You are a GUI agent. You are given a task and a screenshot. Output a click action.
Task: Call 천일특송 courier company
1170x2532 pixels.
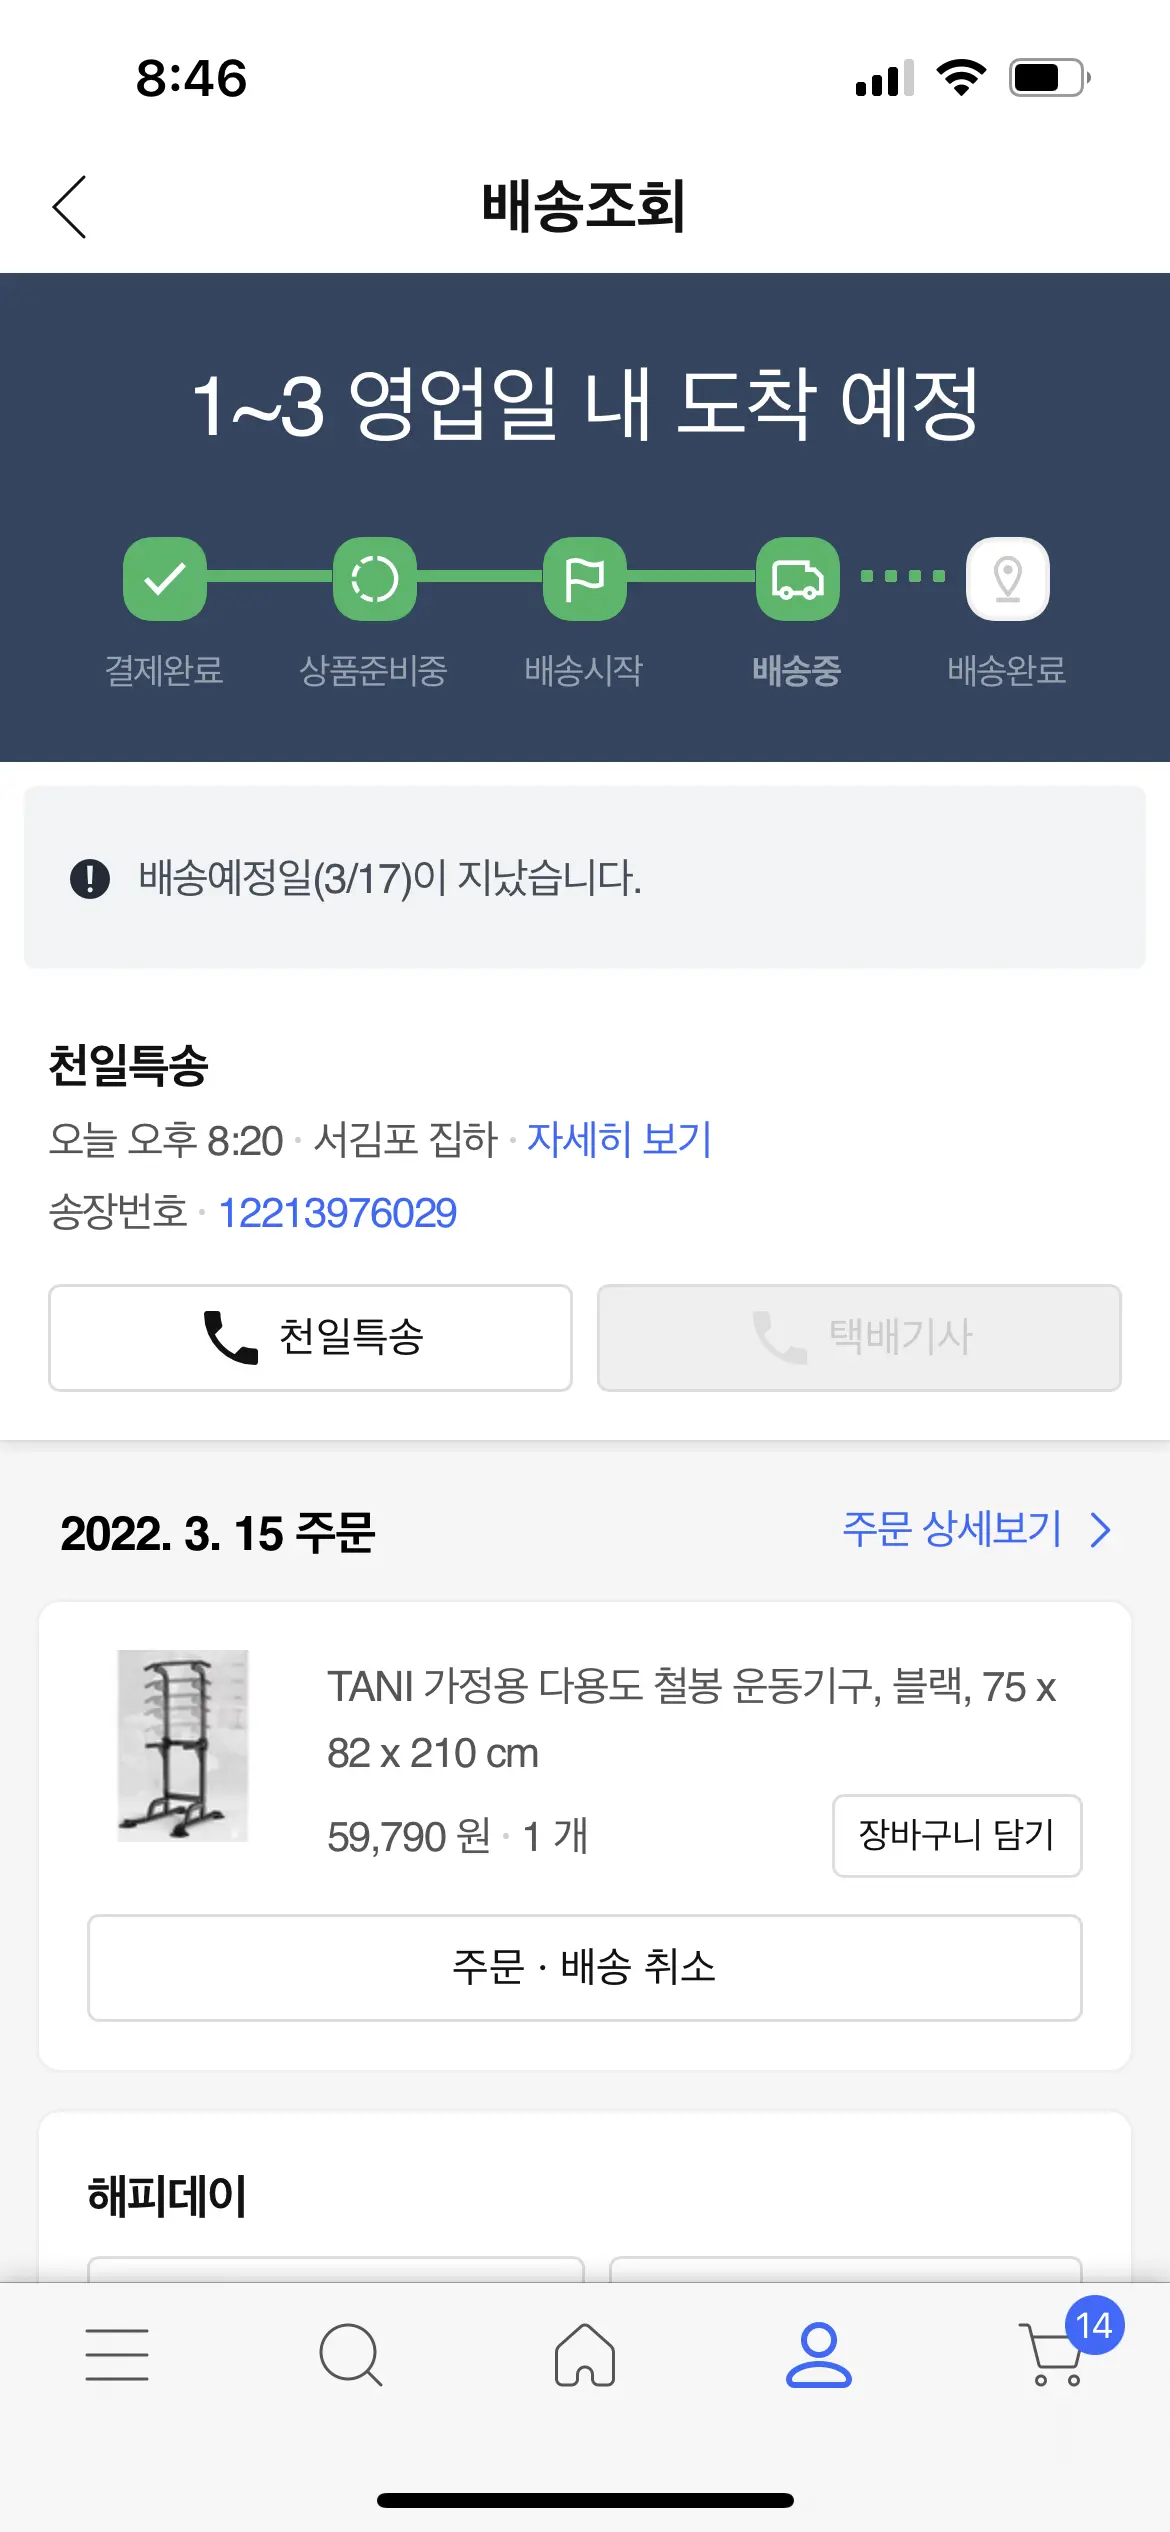click(310, 1337)
